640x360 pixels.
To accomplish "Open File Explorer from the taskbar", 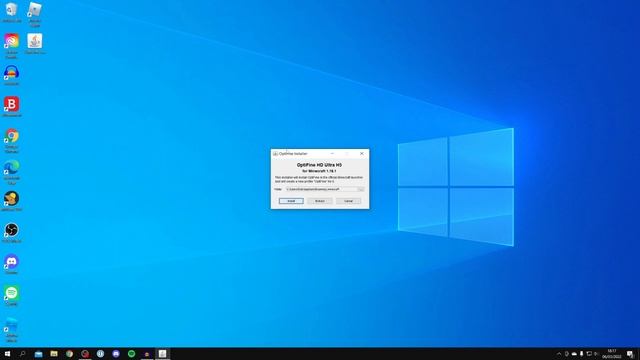I will tap(54, 354).
